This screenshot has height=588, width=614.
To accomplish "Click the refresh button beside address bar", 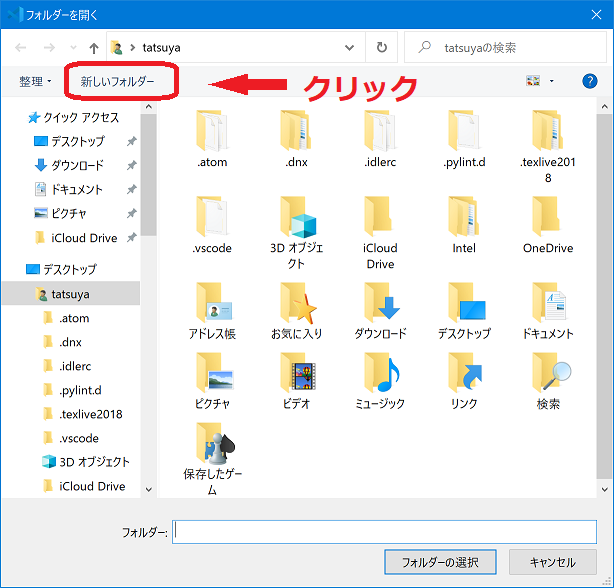I will pyautogui.click(x=381, y=48).
